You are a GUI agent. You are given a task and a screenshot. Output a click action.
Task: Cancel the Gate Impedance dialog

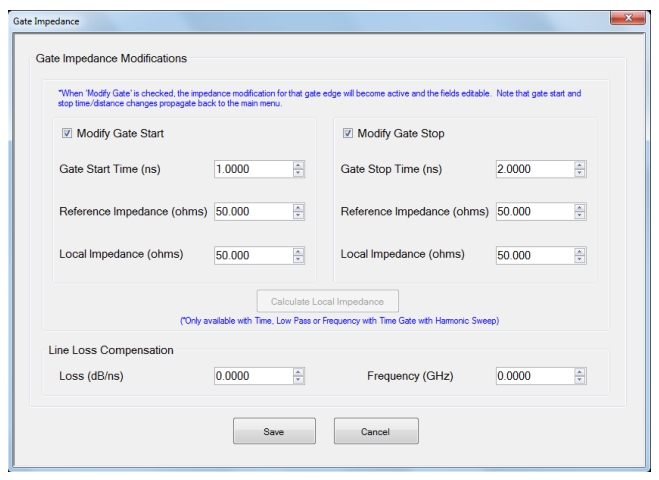(375, 432)
